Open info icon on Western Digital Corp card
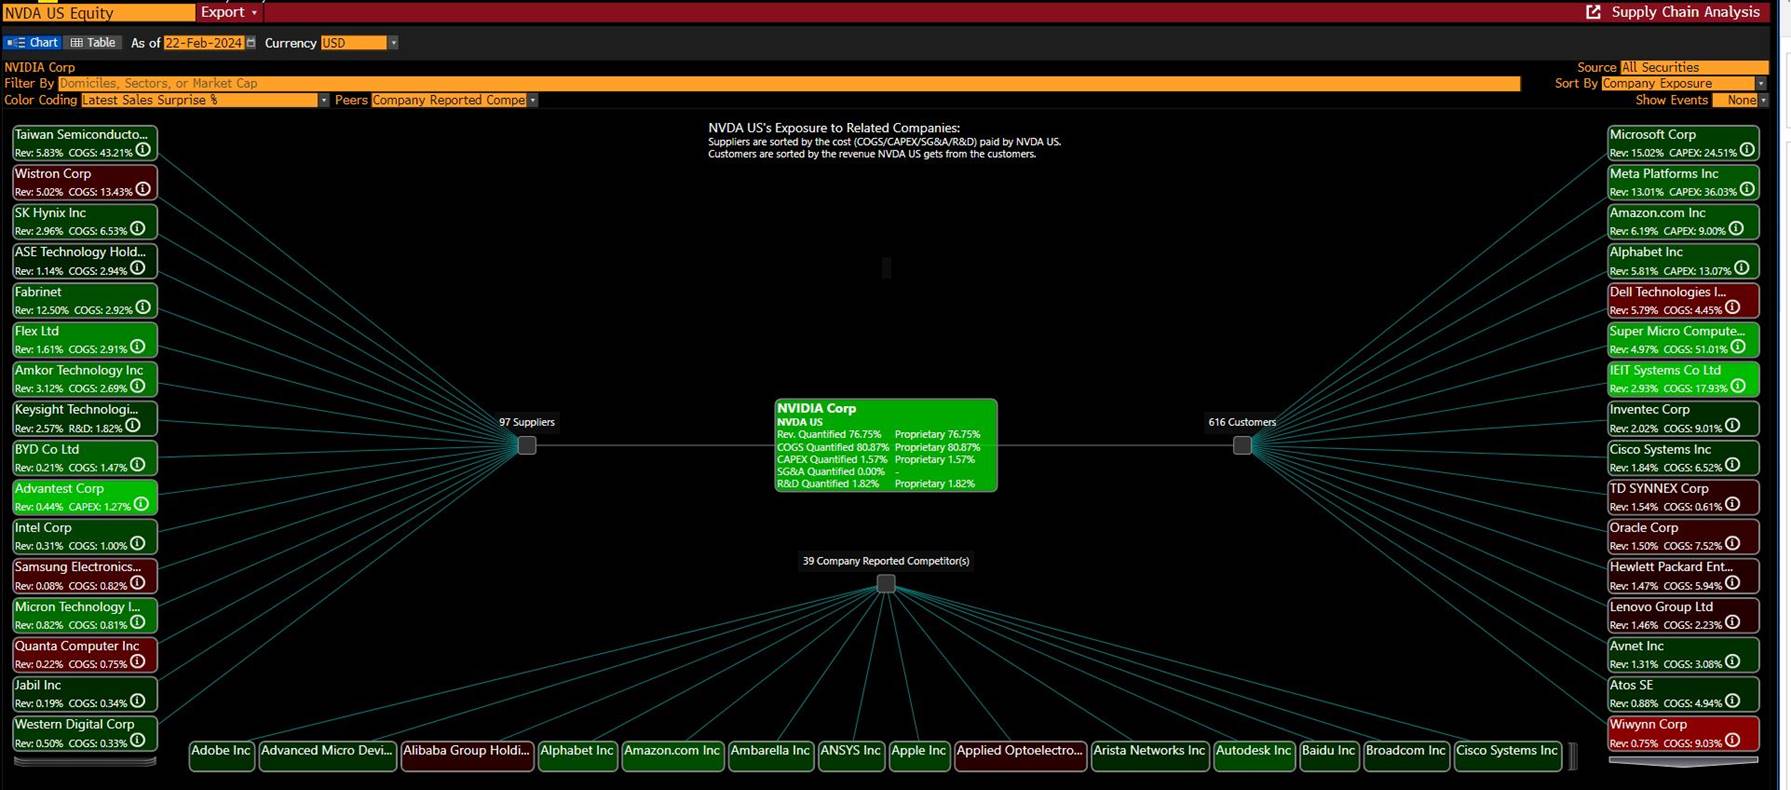The width and height of the screenshot is (1791, 790). click(x=138, y=740)
